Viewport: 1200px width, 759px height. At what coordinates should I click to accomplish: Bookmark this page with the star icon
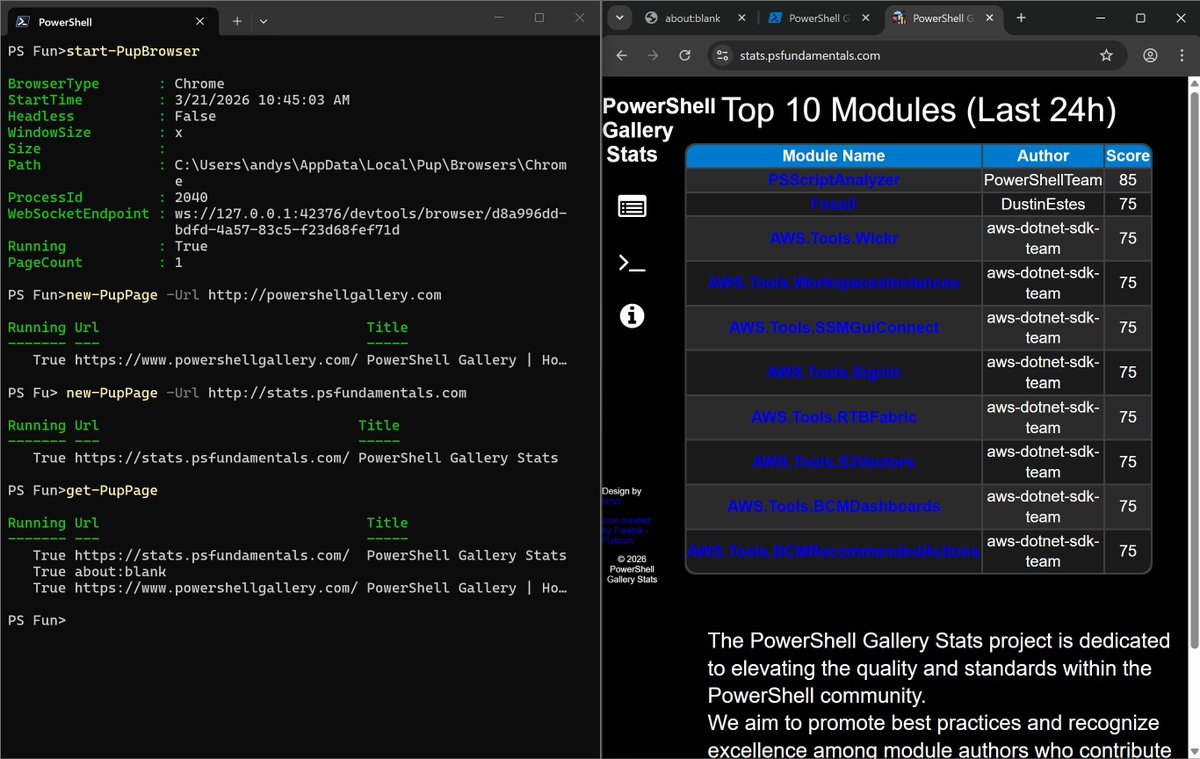pos(1106,56)
